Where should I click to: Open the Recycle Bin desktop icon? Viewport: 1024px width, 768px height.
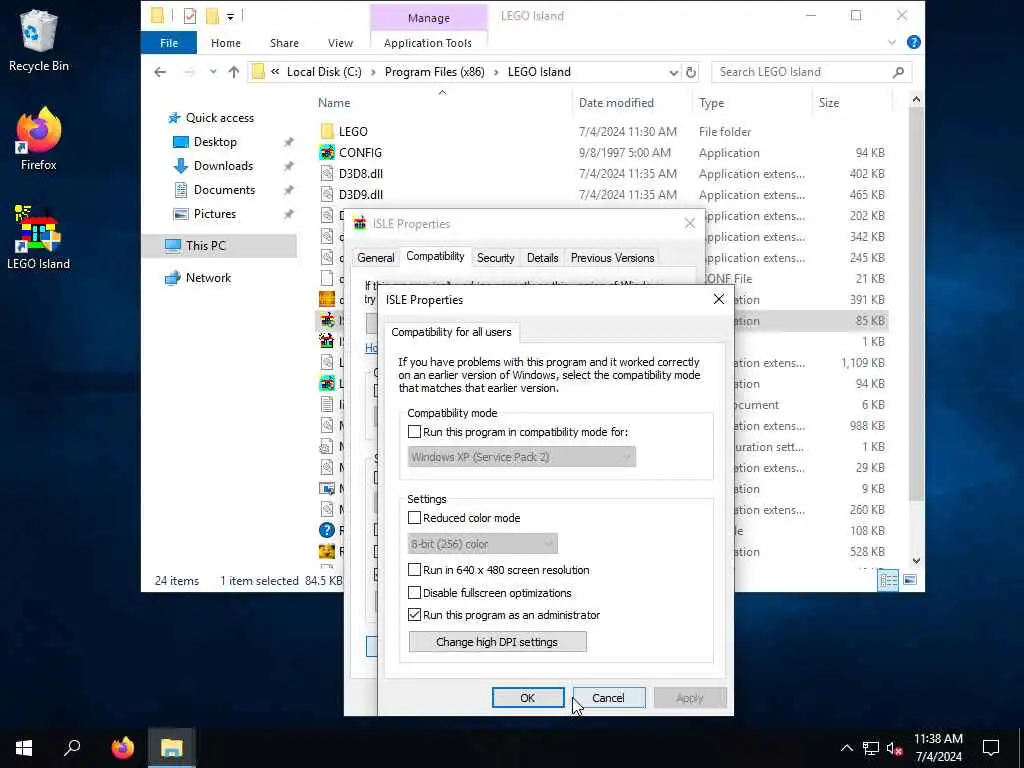pyautogui.click(x=39, y=40)
